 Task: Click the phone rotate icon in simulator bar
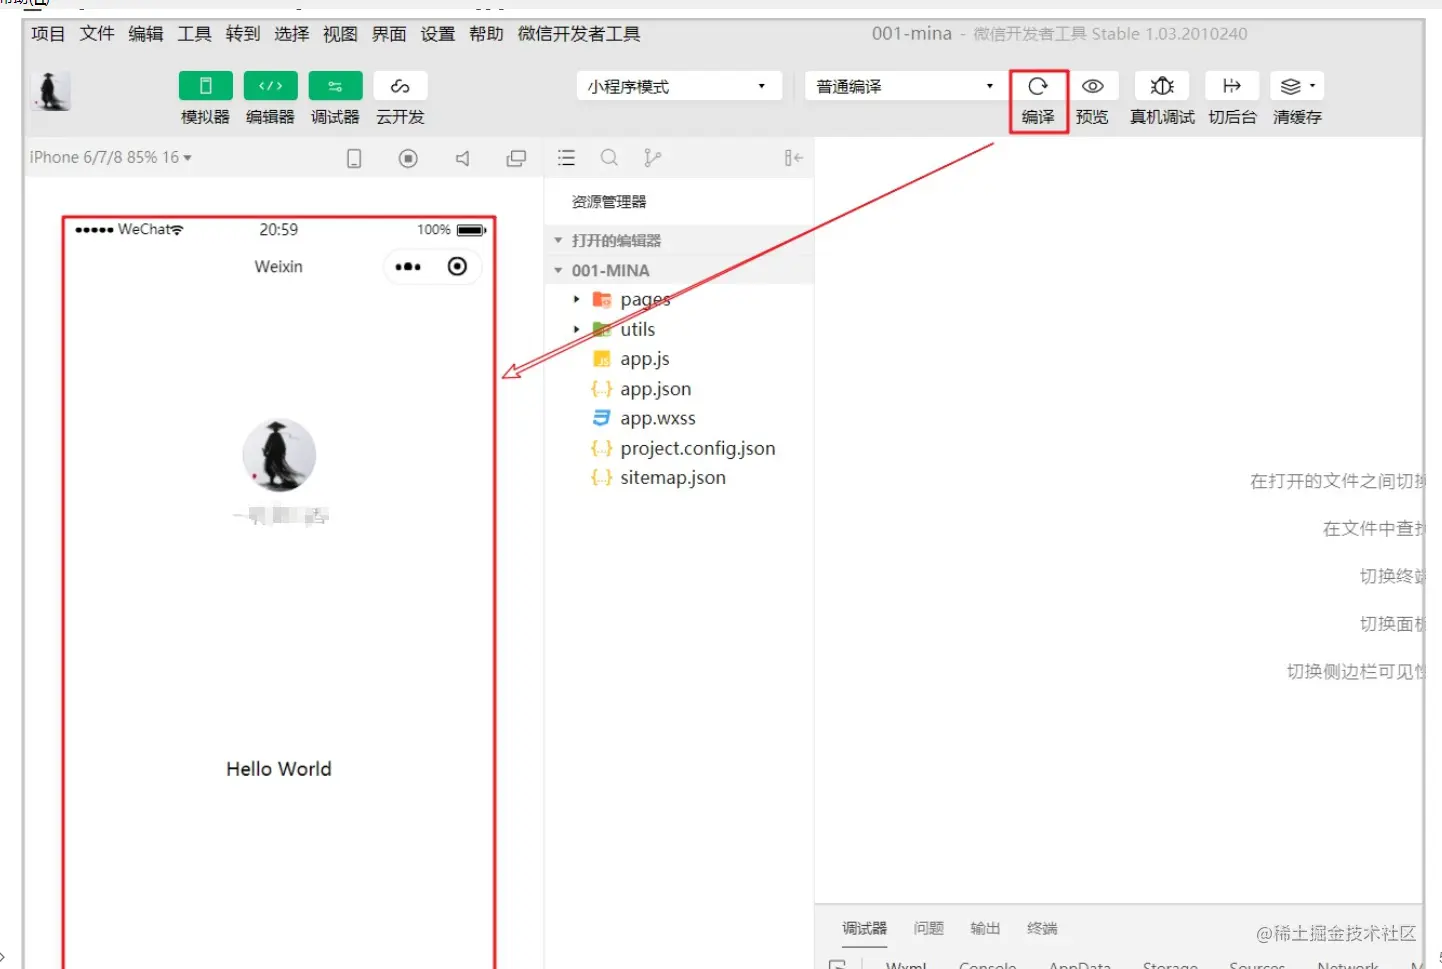click(354, 158)
